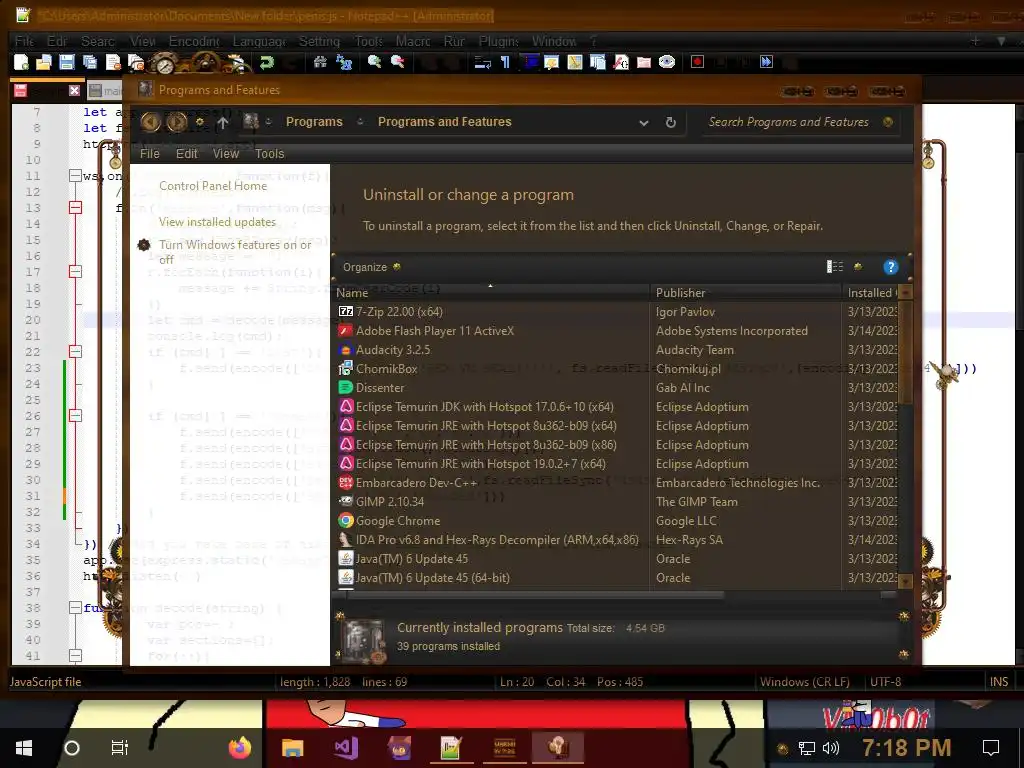Viewport: 1024px width, 768px height.
Task: Collapse code fold marker at line 11
Action: pos(76,176)
